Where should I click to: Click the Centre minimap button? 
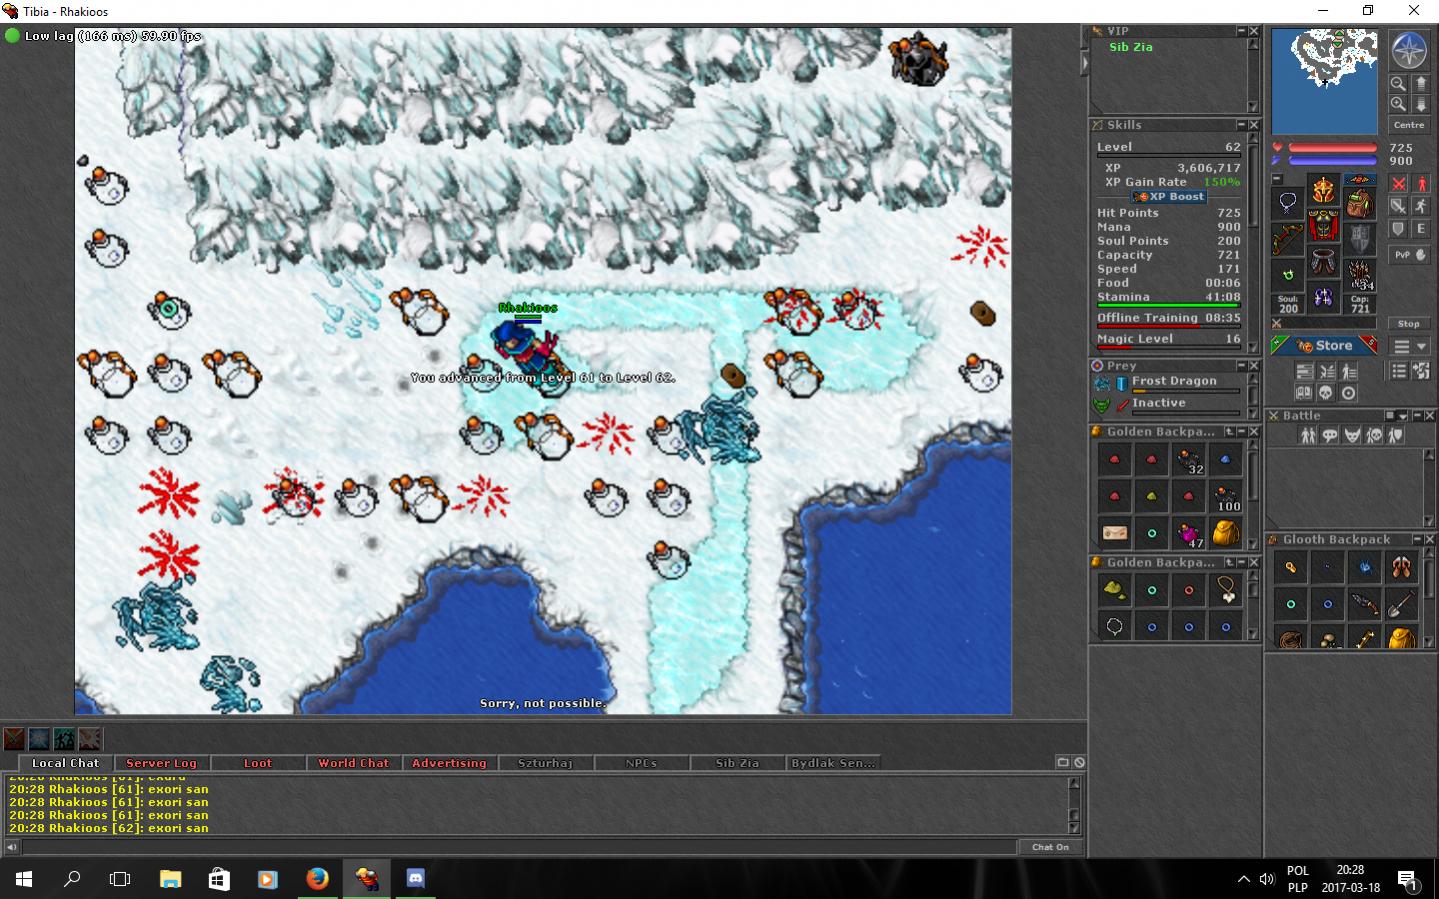1409,125
